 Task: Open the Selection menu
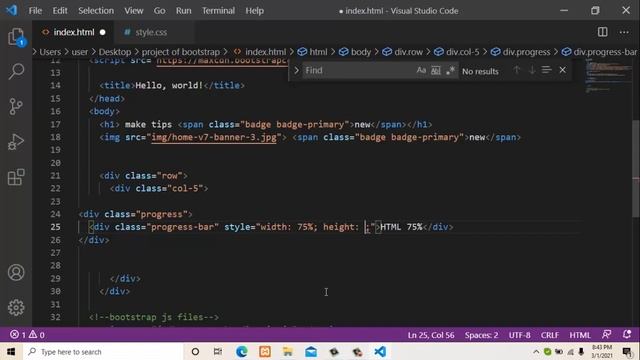(x=96, y=11)
